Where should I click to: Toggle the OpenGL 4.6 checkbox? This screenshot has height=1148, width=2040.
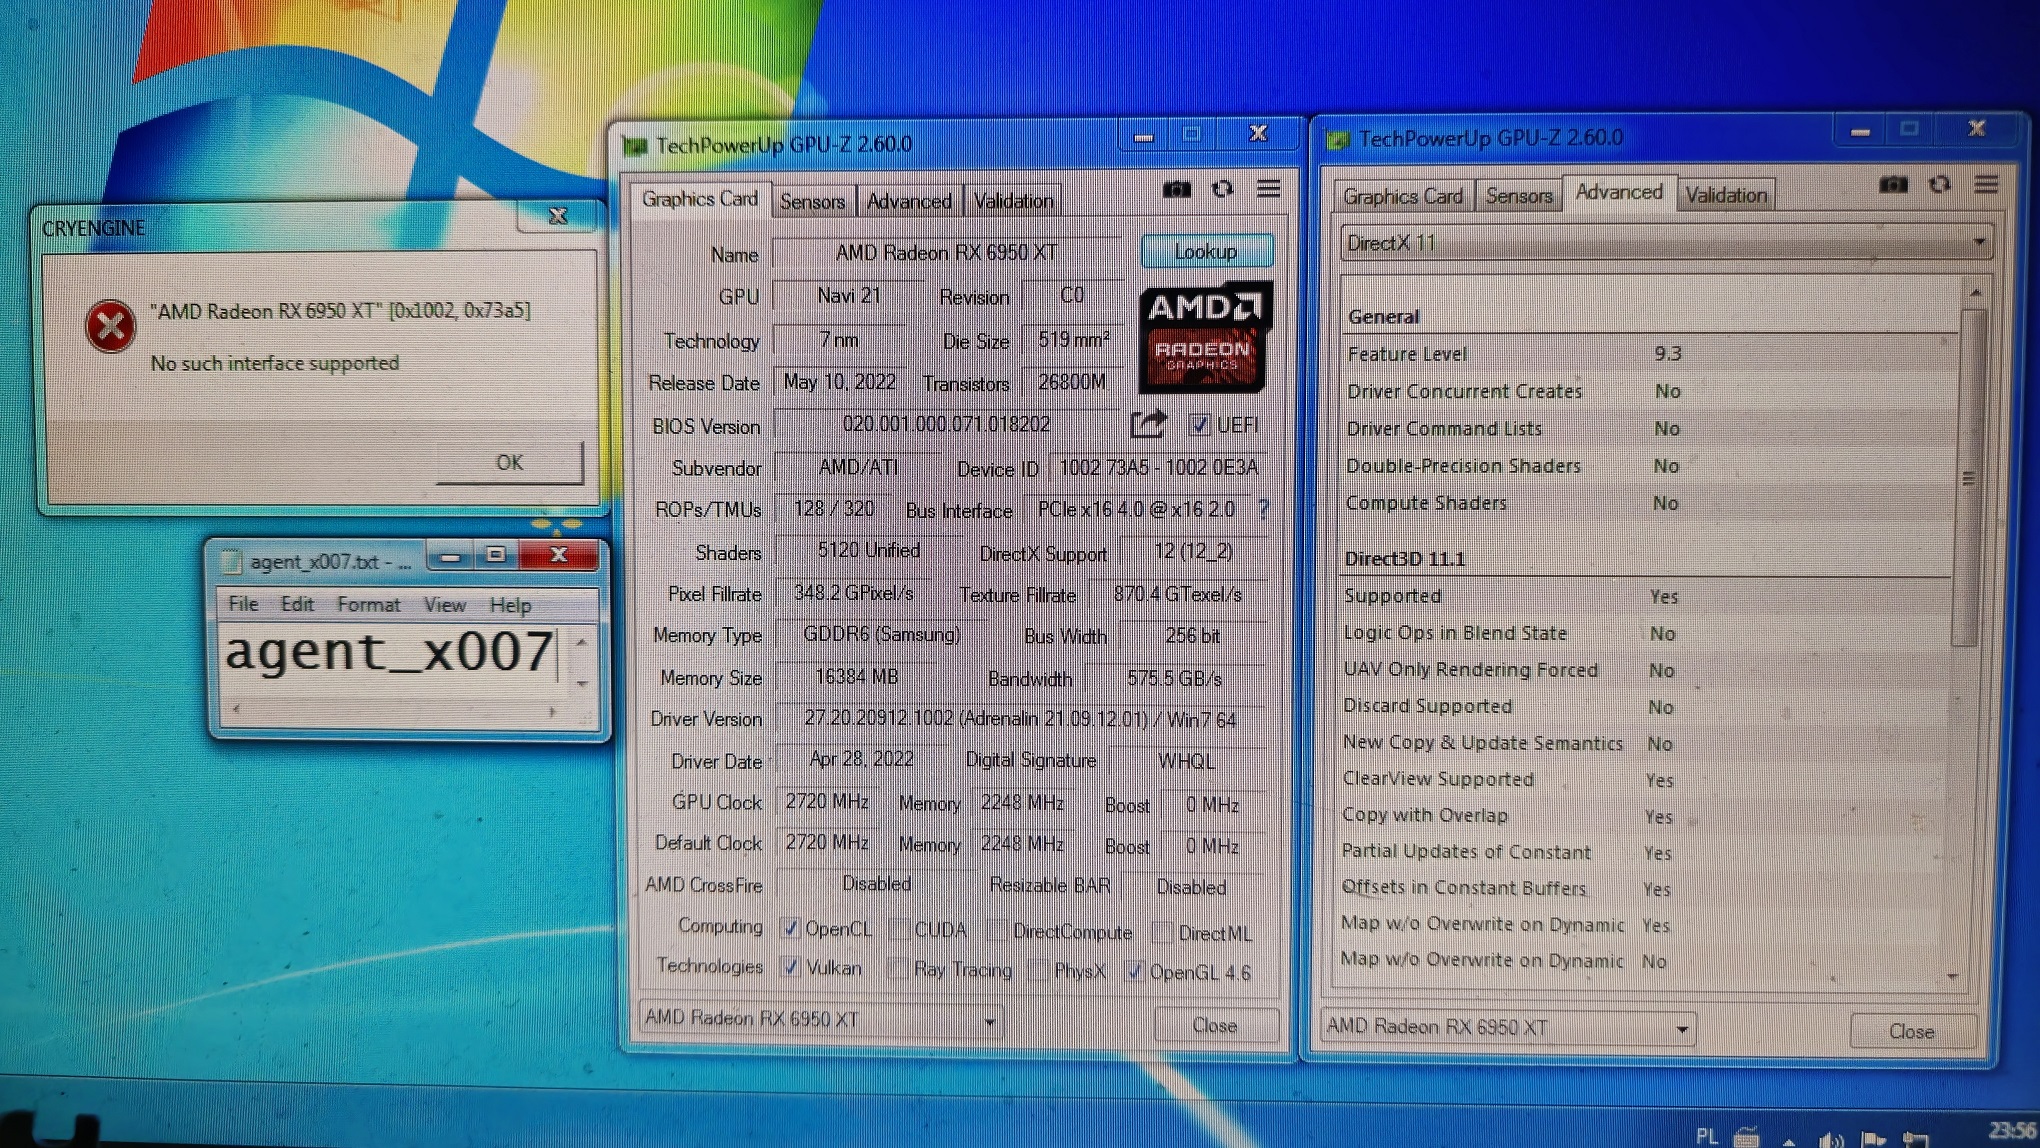coord(1134,970)
